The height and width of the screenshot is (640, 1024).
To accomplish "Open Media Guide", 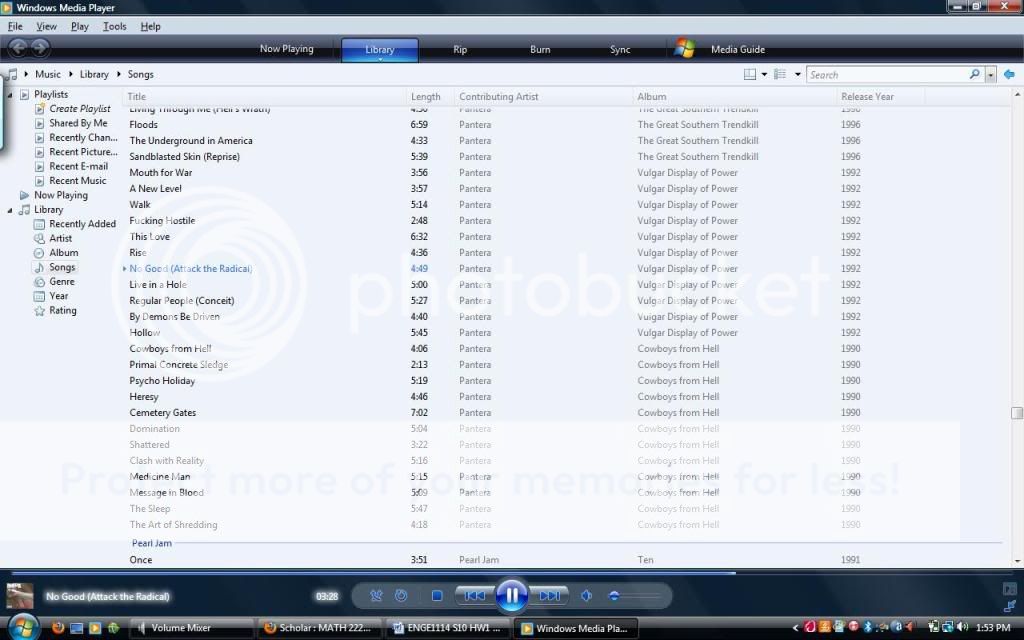I will click(x=737, y=49).
